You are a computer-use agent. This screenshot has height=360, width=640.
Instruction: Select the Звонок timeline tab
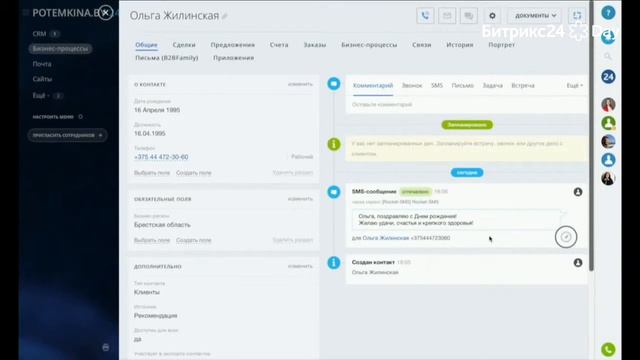(x=412, y=86)
